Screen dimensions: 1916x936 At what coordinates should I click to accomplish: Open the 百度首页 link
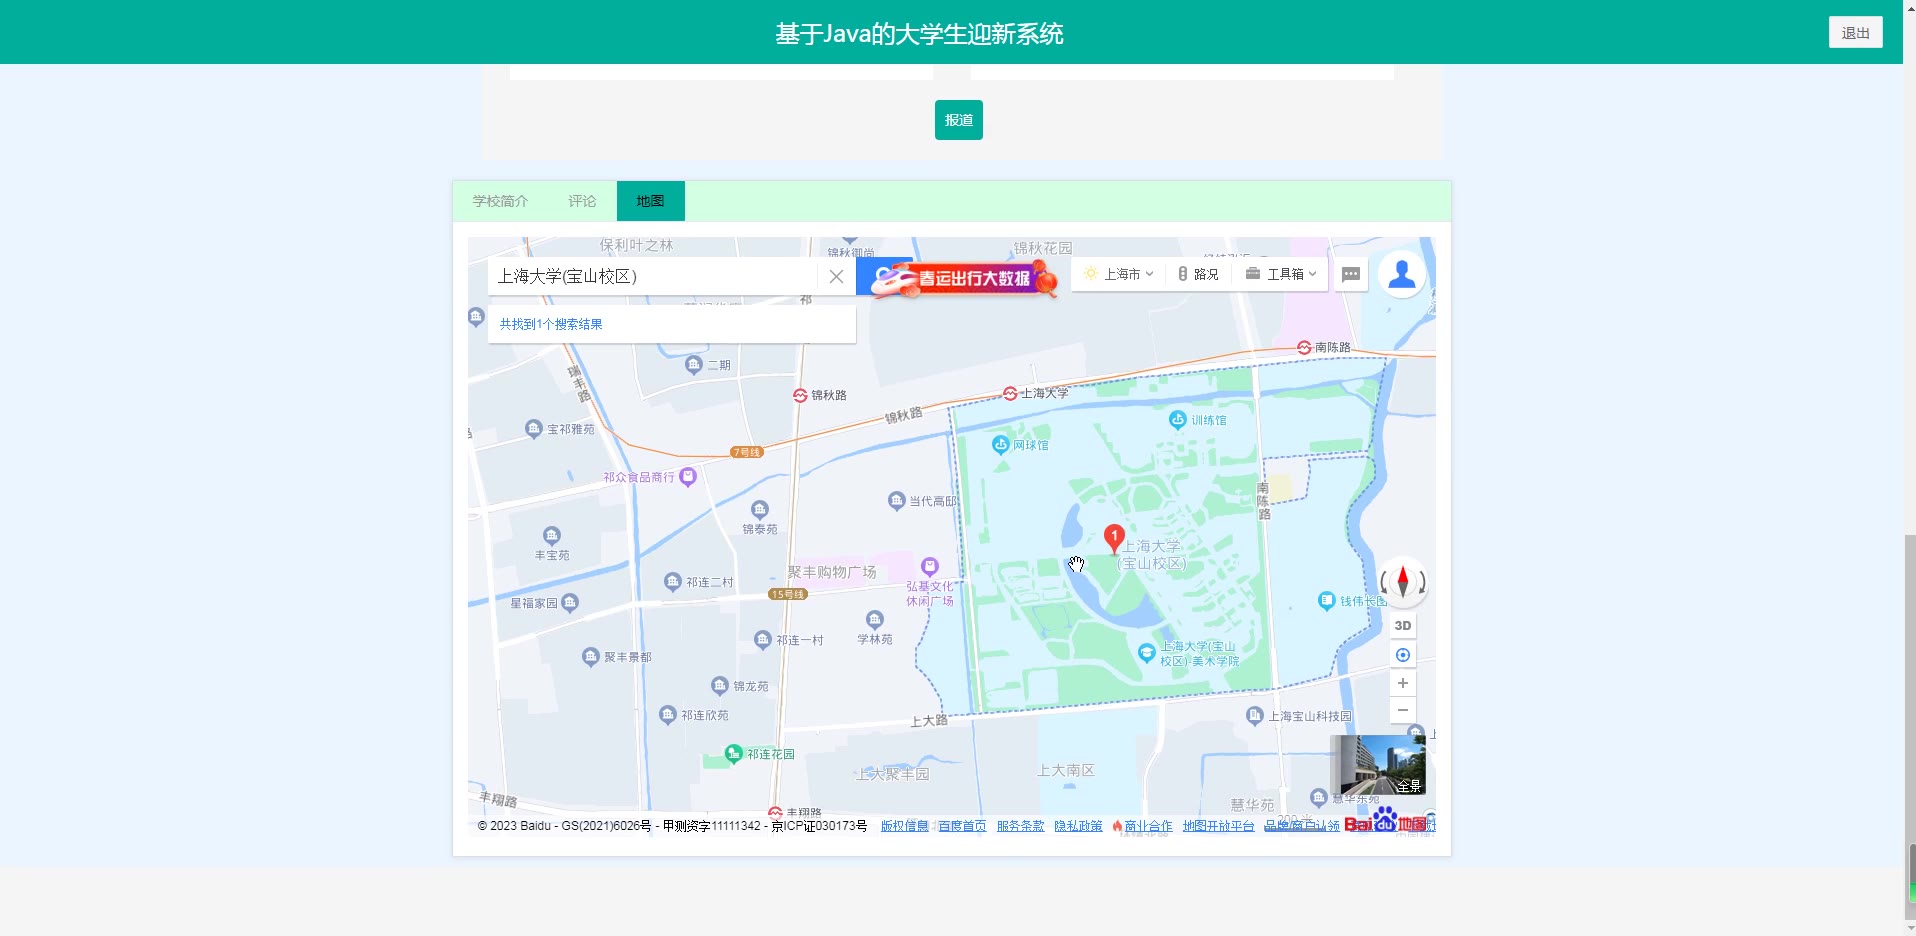(x=962, y=826)
